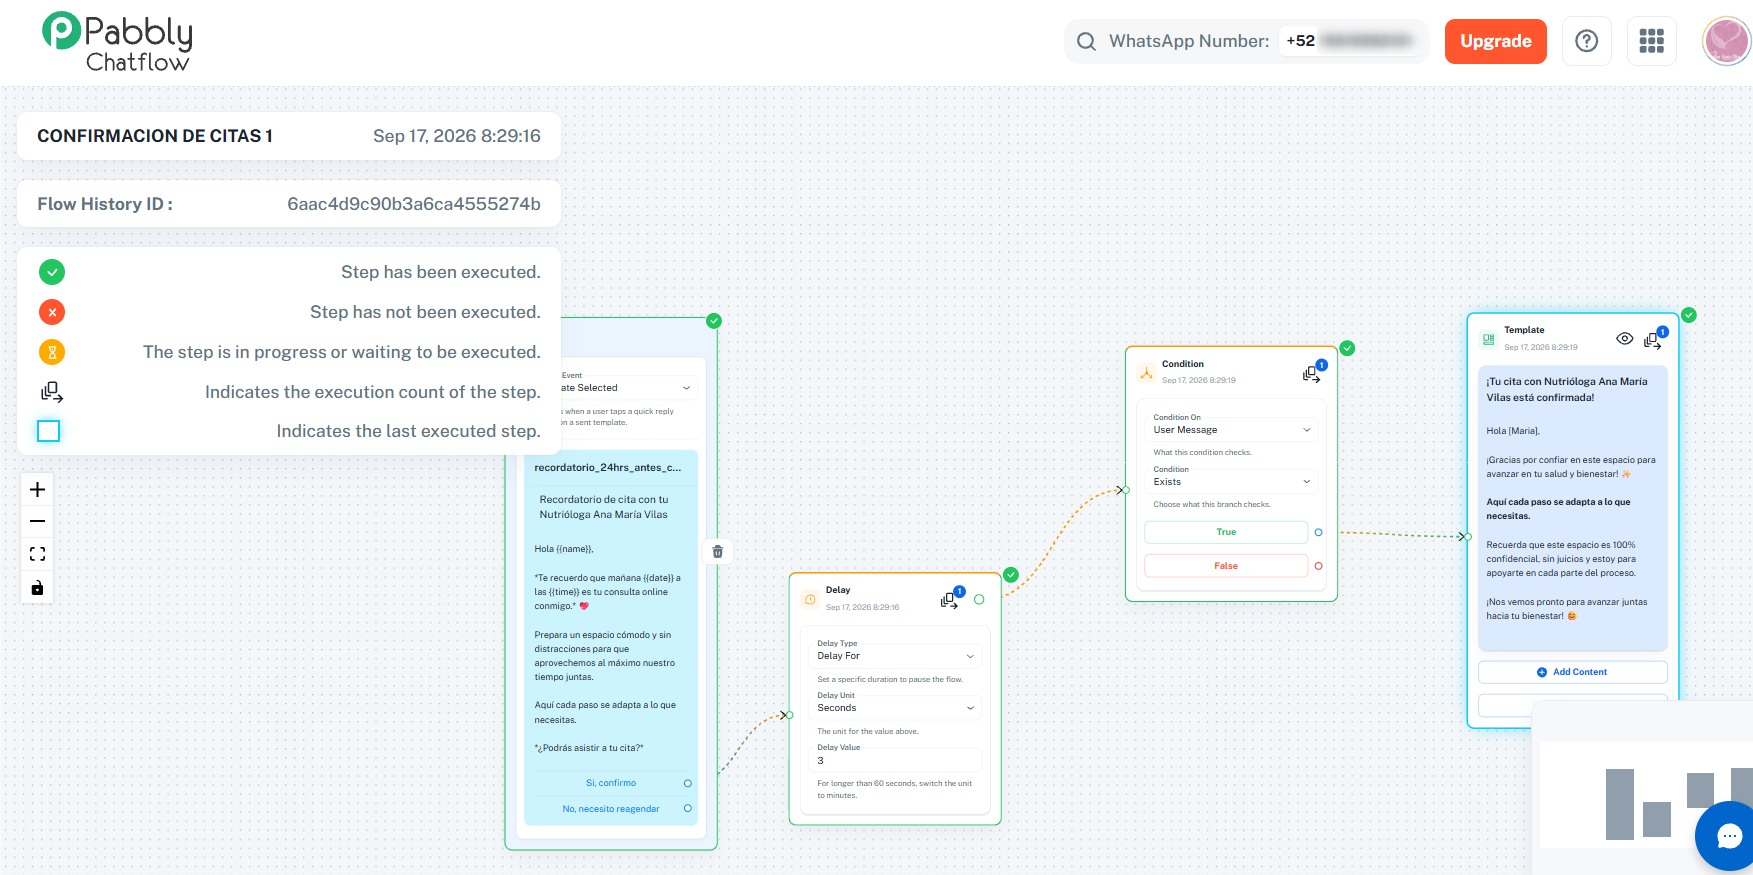
Task: Open the help question mark icon
Action: pos(1587,41)
